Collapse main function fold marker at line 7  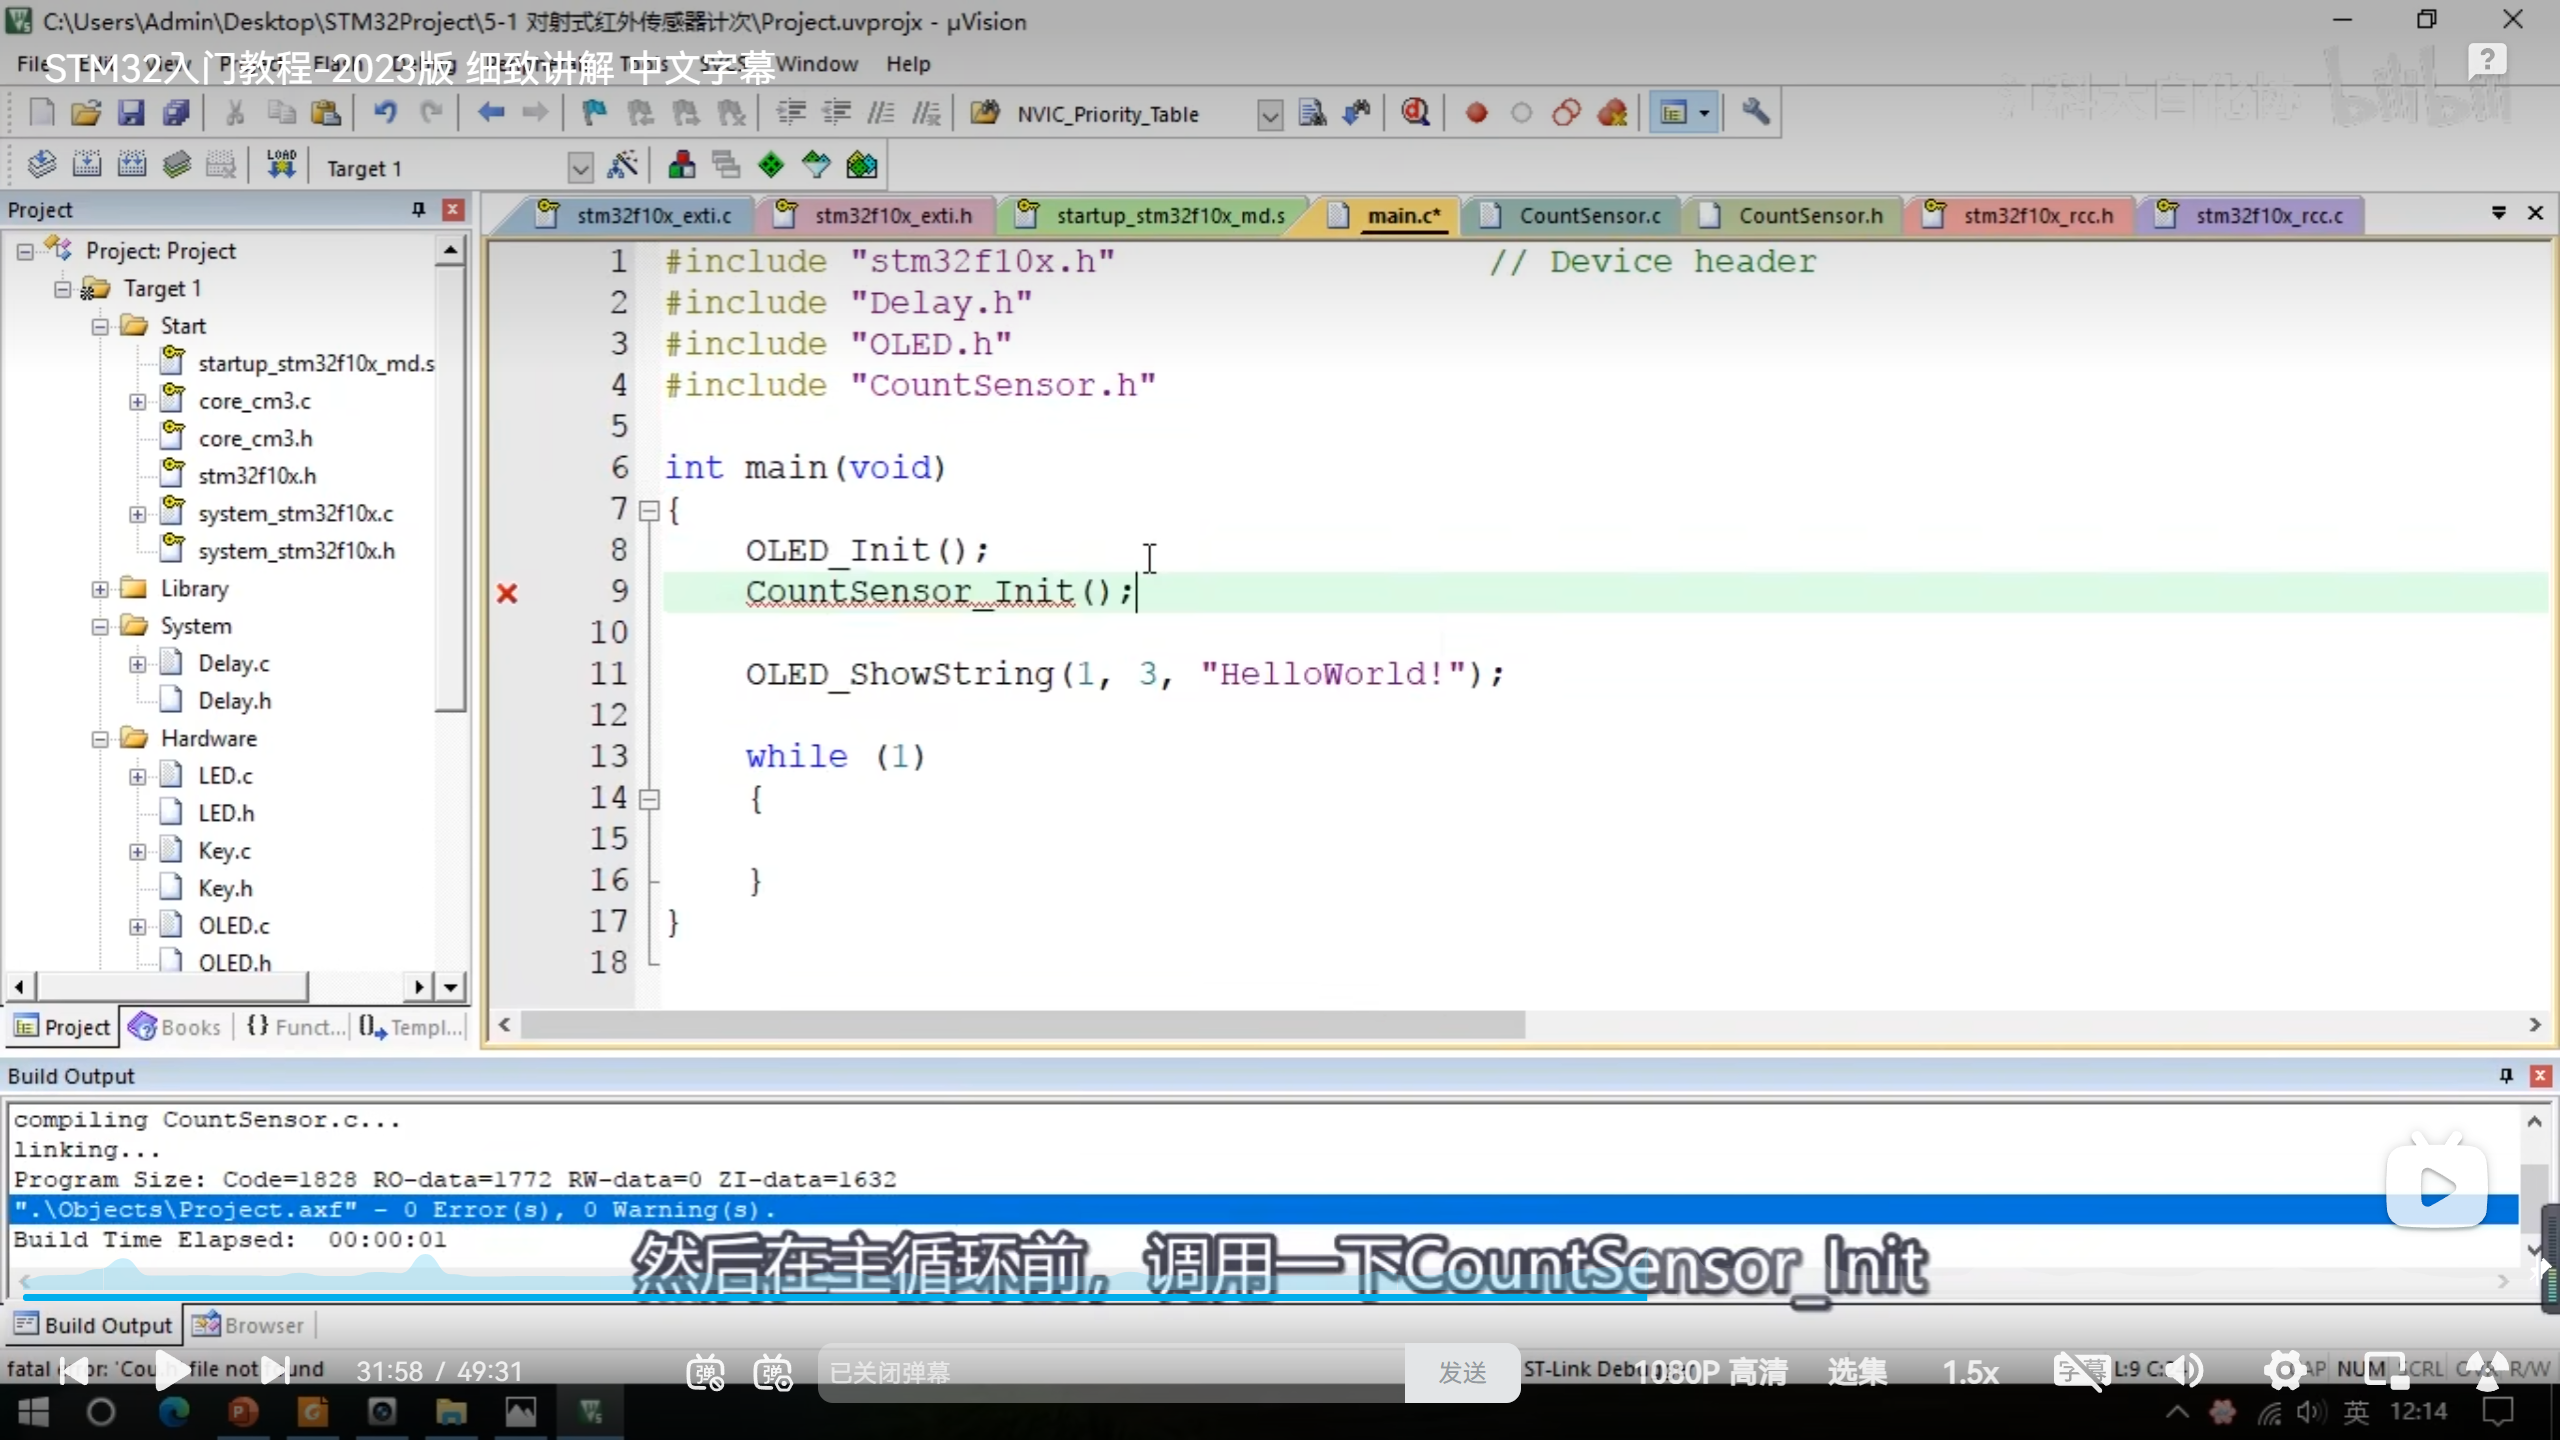649,511
